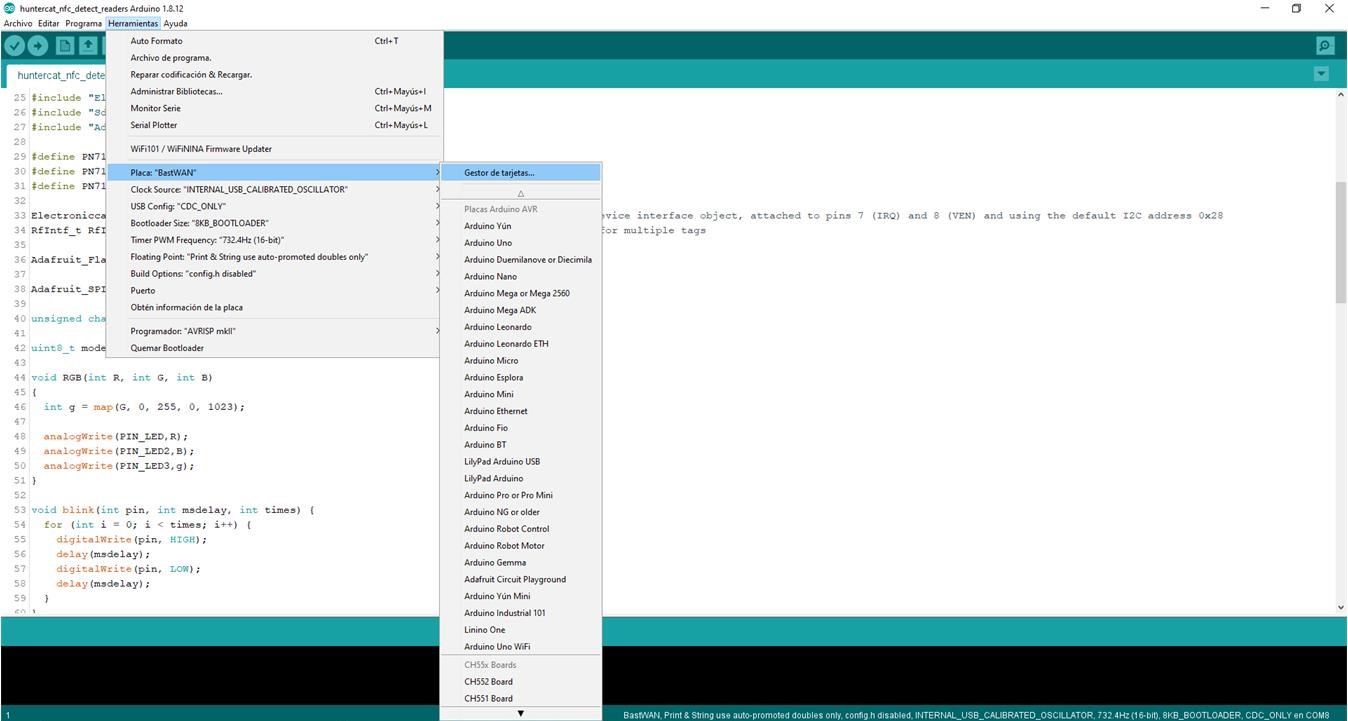Expand the Build Options submenu
This screenshot has height=721, width=1348.
tap(274, 274)
